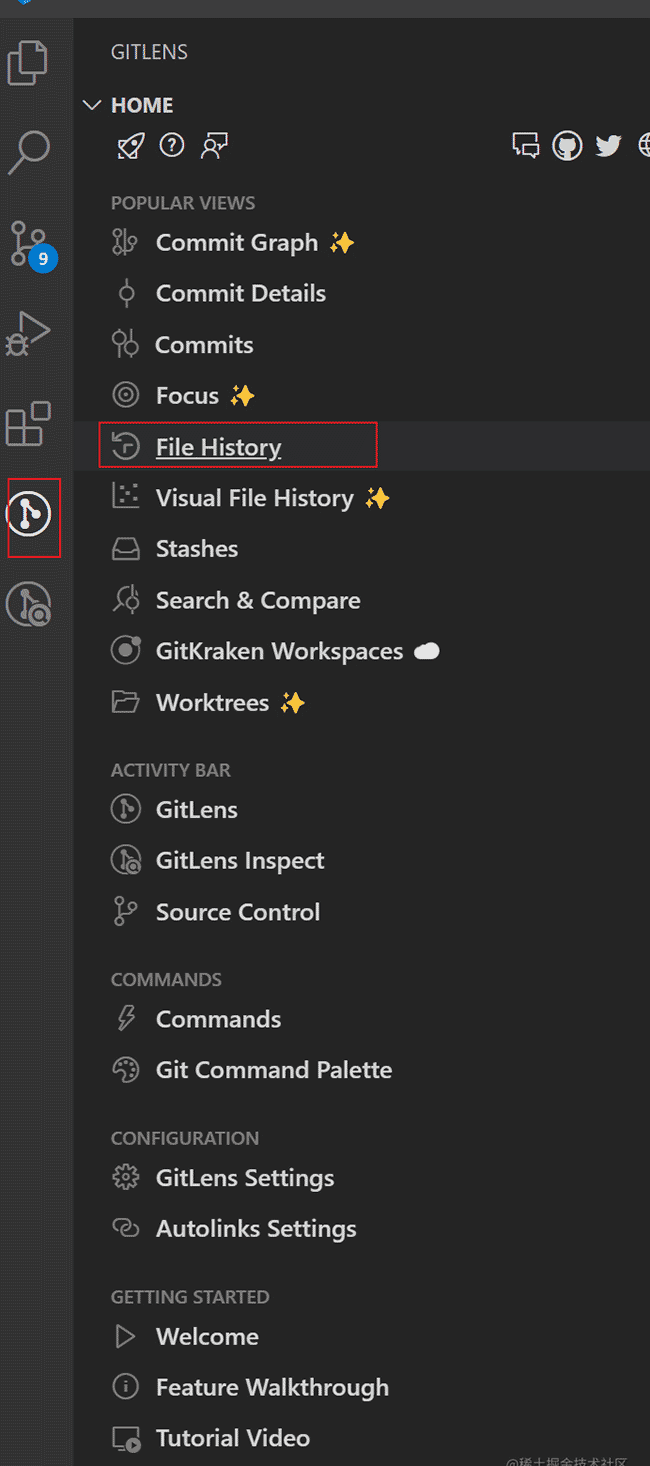The width and height of the screenshot is (650, 1466).
Task: Click the Commit Details icon
Action: coord(125,294)
